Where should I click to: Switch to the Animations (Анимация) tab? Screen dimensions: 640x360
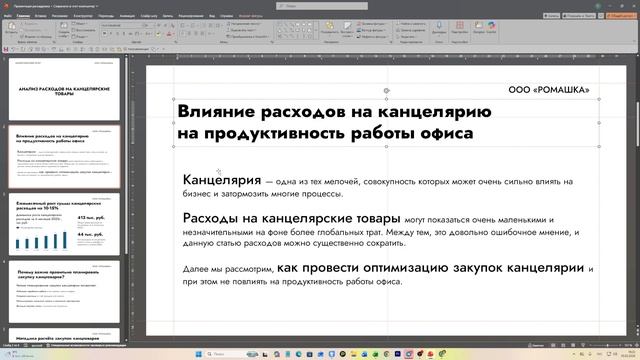[x=127, y=16]
